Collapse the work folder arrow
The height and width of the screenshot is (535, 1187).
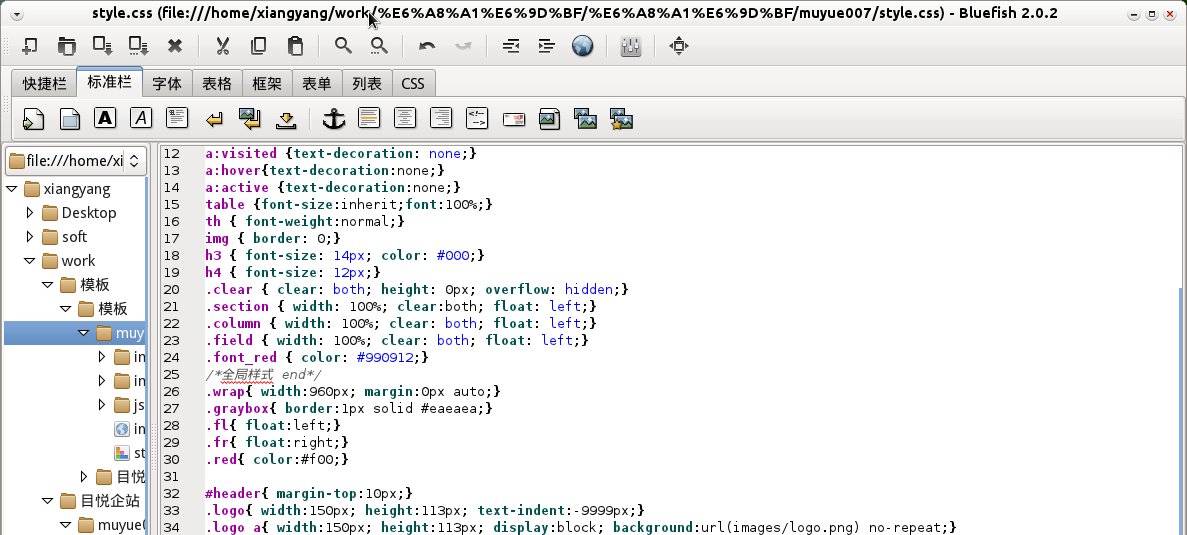(x=30, y=260)
